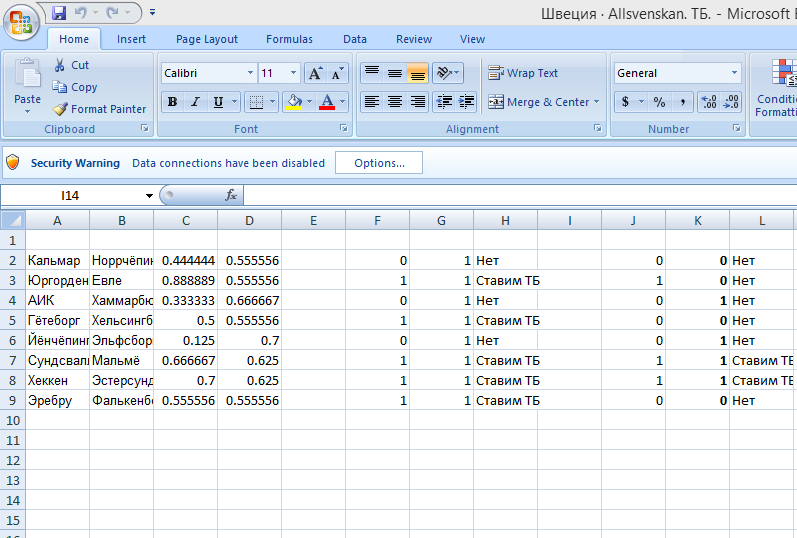
Task: Switch to the Data tab
Action: [354, 39]
